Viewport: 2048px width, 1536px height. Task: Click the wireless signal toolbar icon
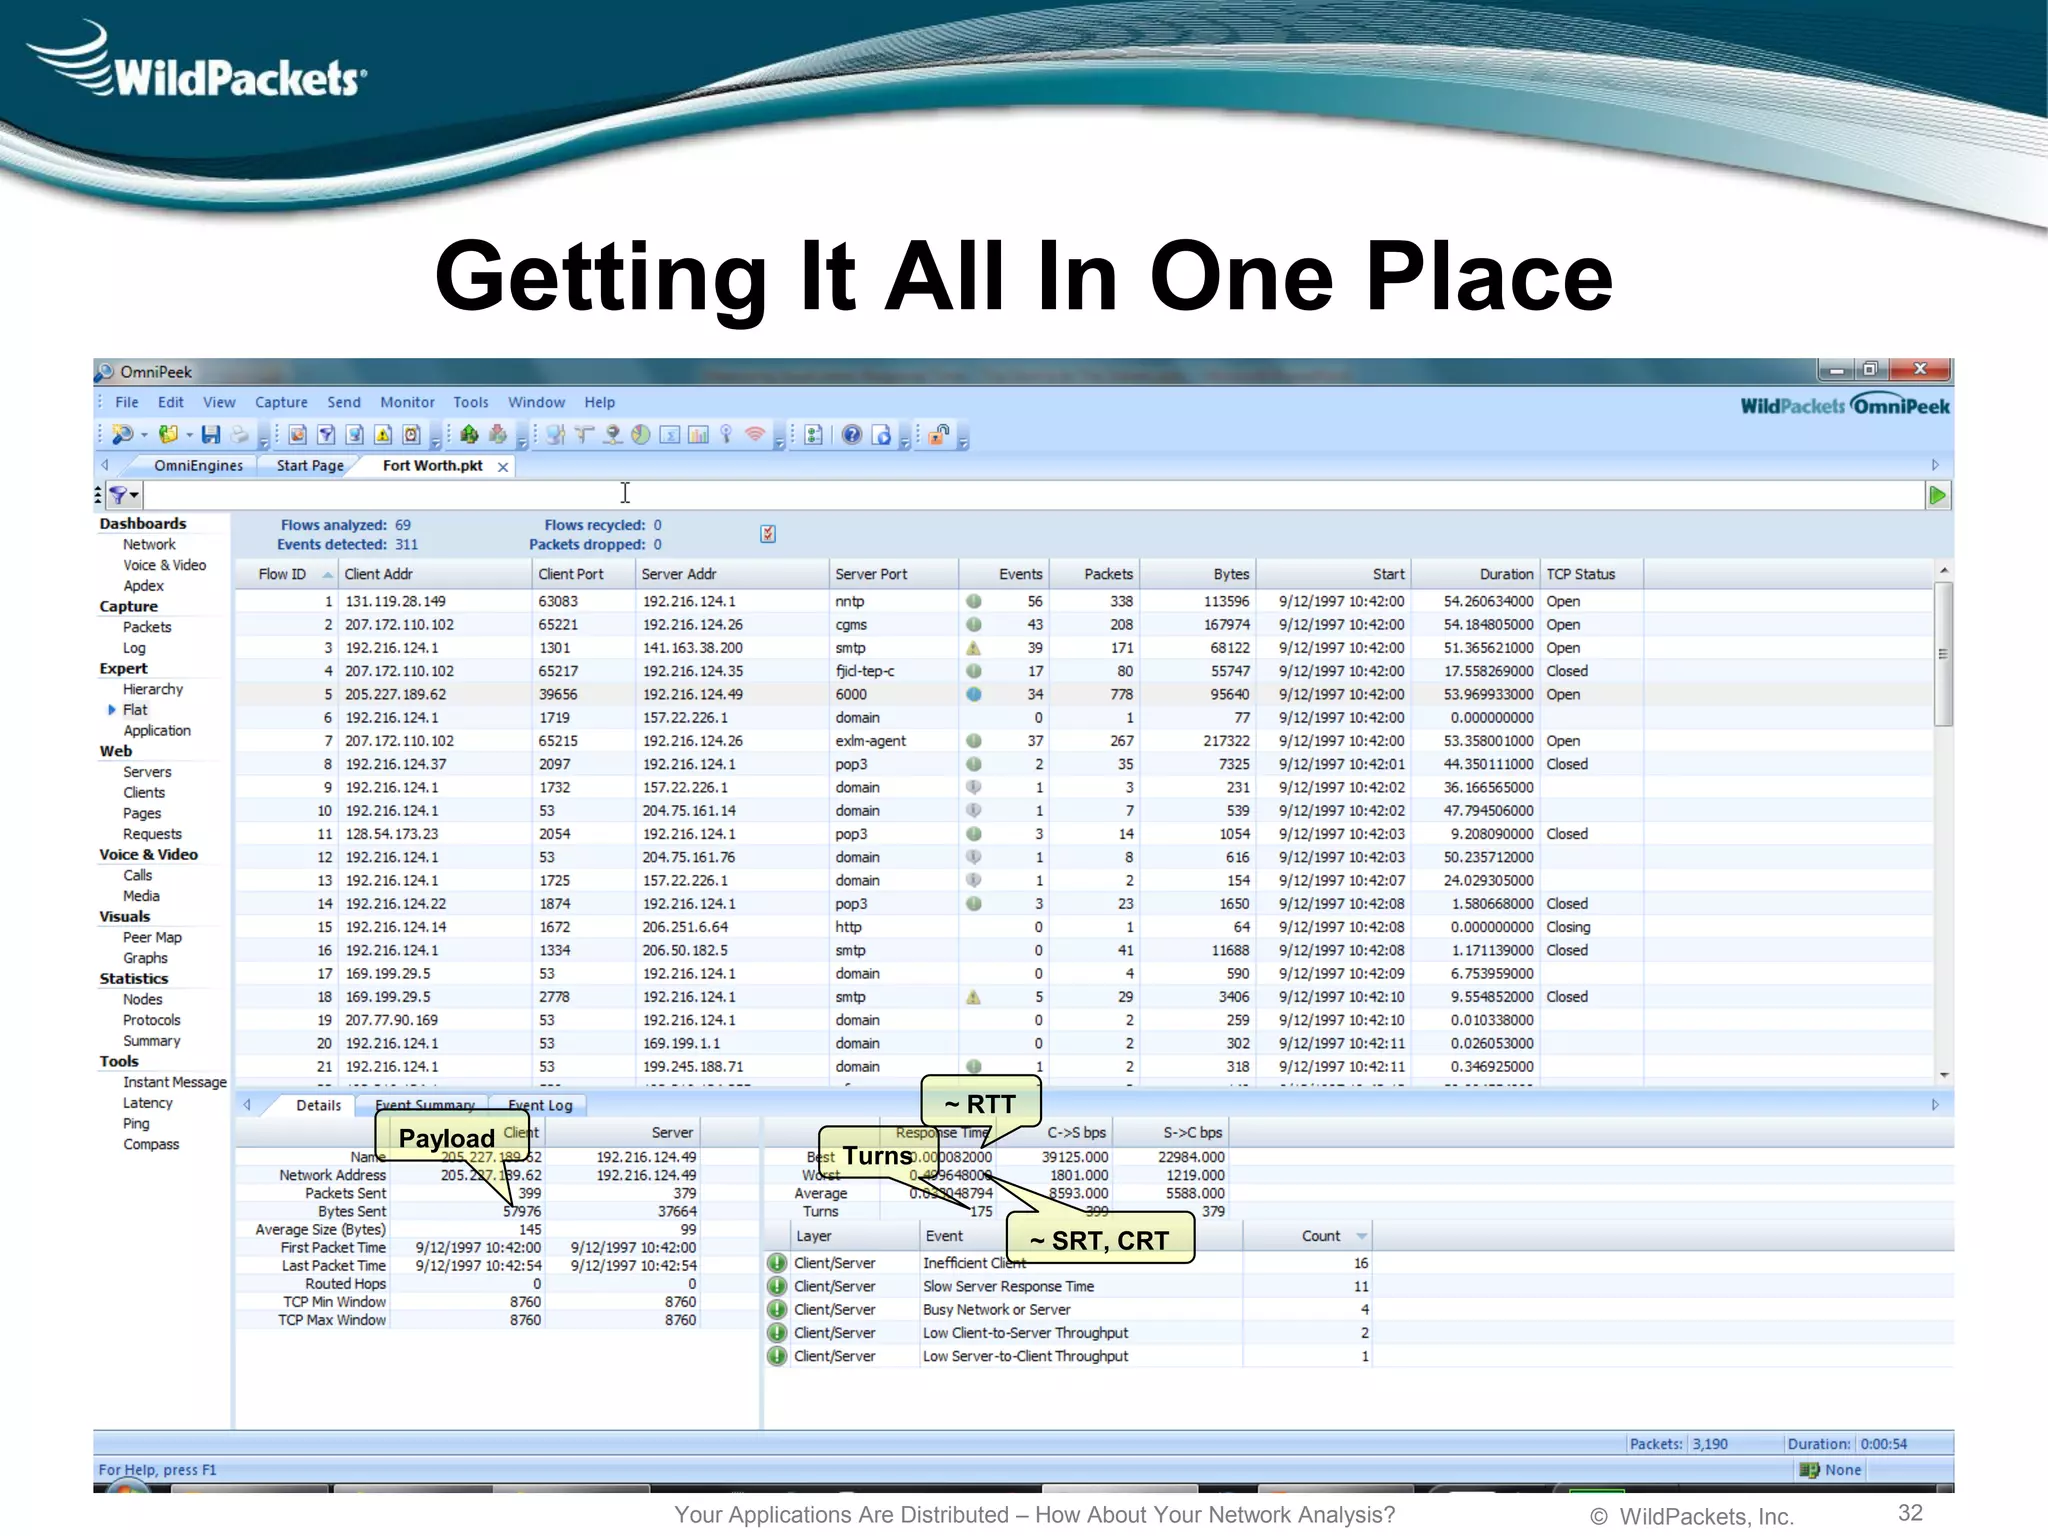click(755, 434)
